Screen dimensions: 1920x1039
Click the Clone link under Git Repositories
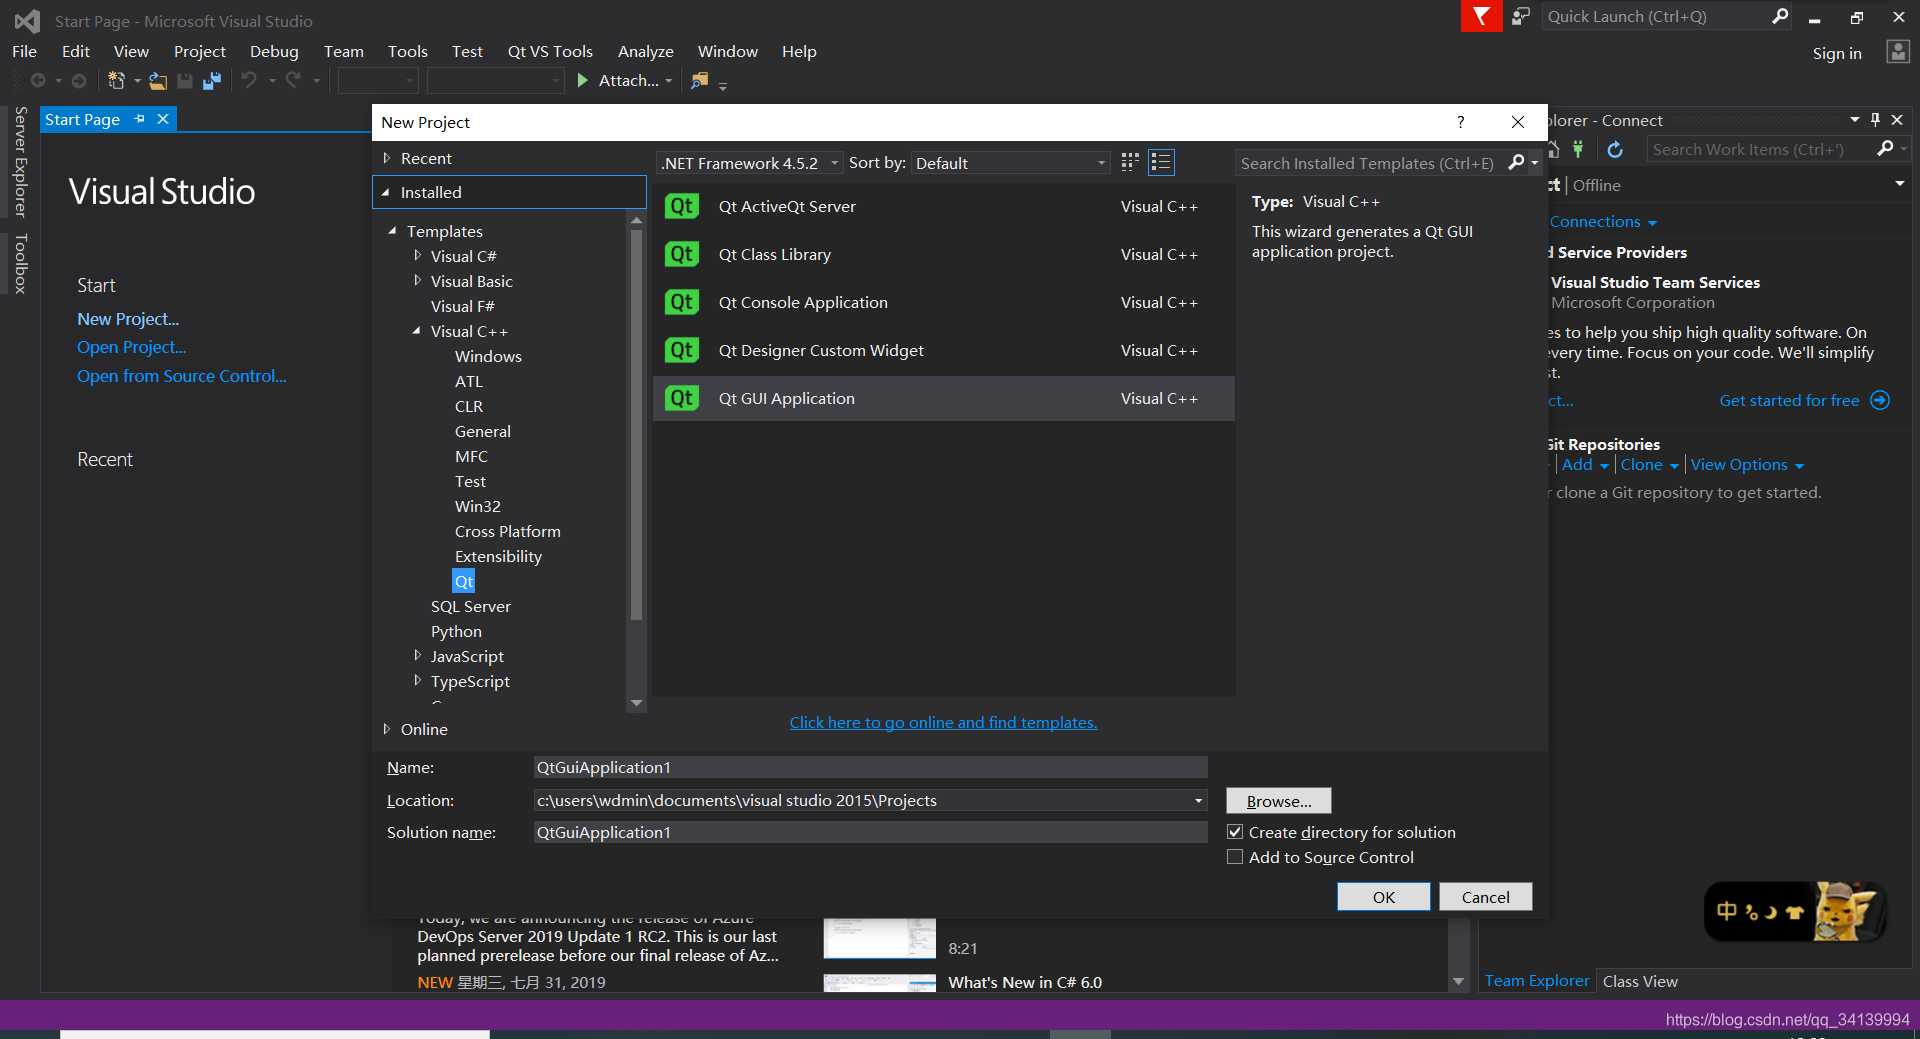click(x=1642, y=464)
